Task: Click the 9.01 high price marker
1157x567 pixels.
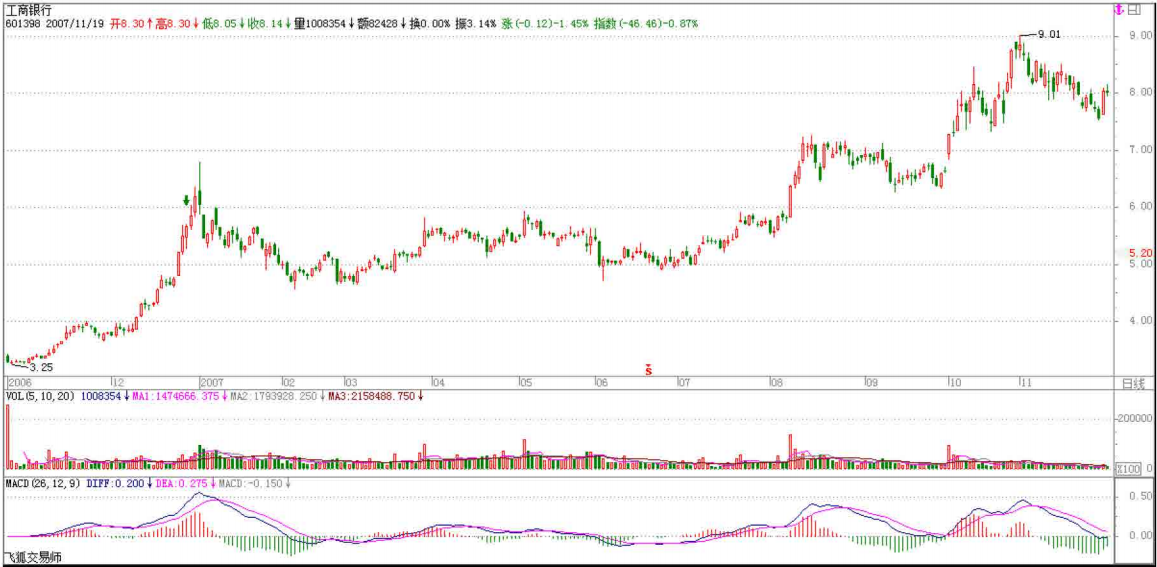Action: pos(1047,34)
